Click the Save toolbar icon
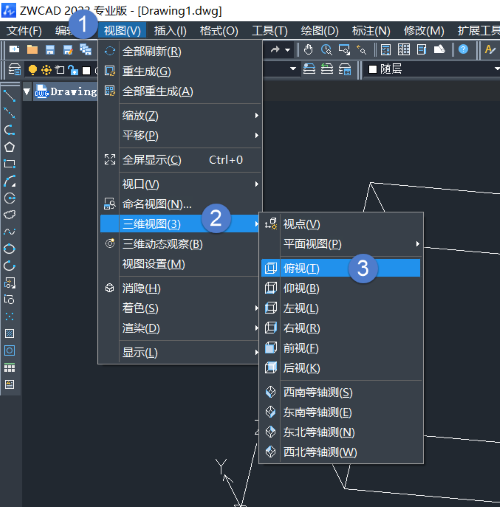Image resolution: width=500 pixels, height=507 pixels. pos(50,50)
